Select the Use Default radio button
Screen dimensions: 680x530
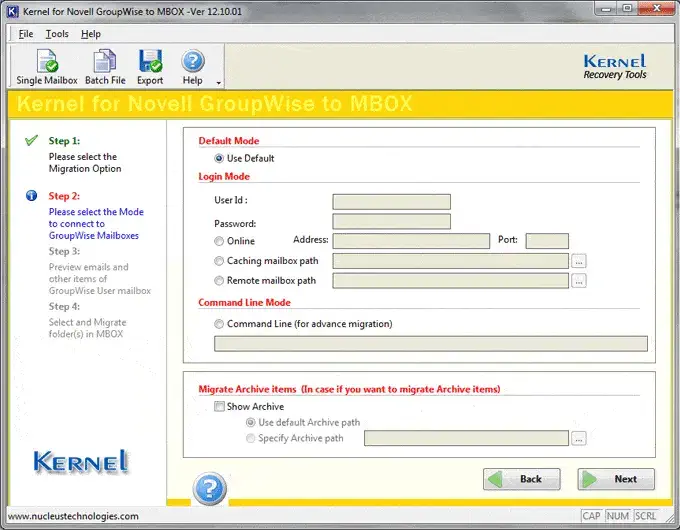(219, 158)
